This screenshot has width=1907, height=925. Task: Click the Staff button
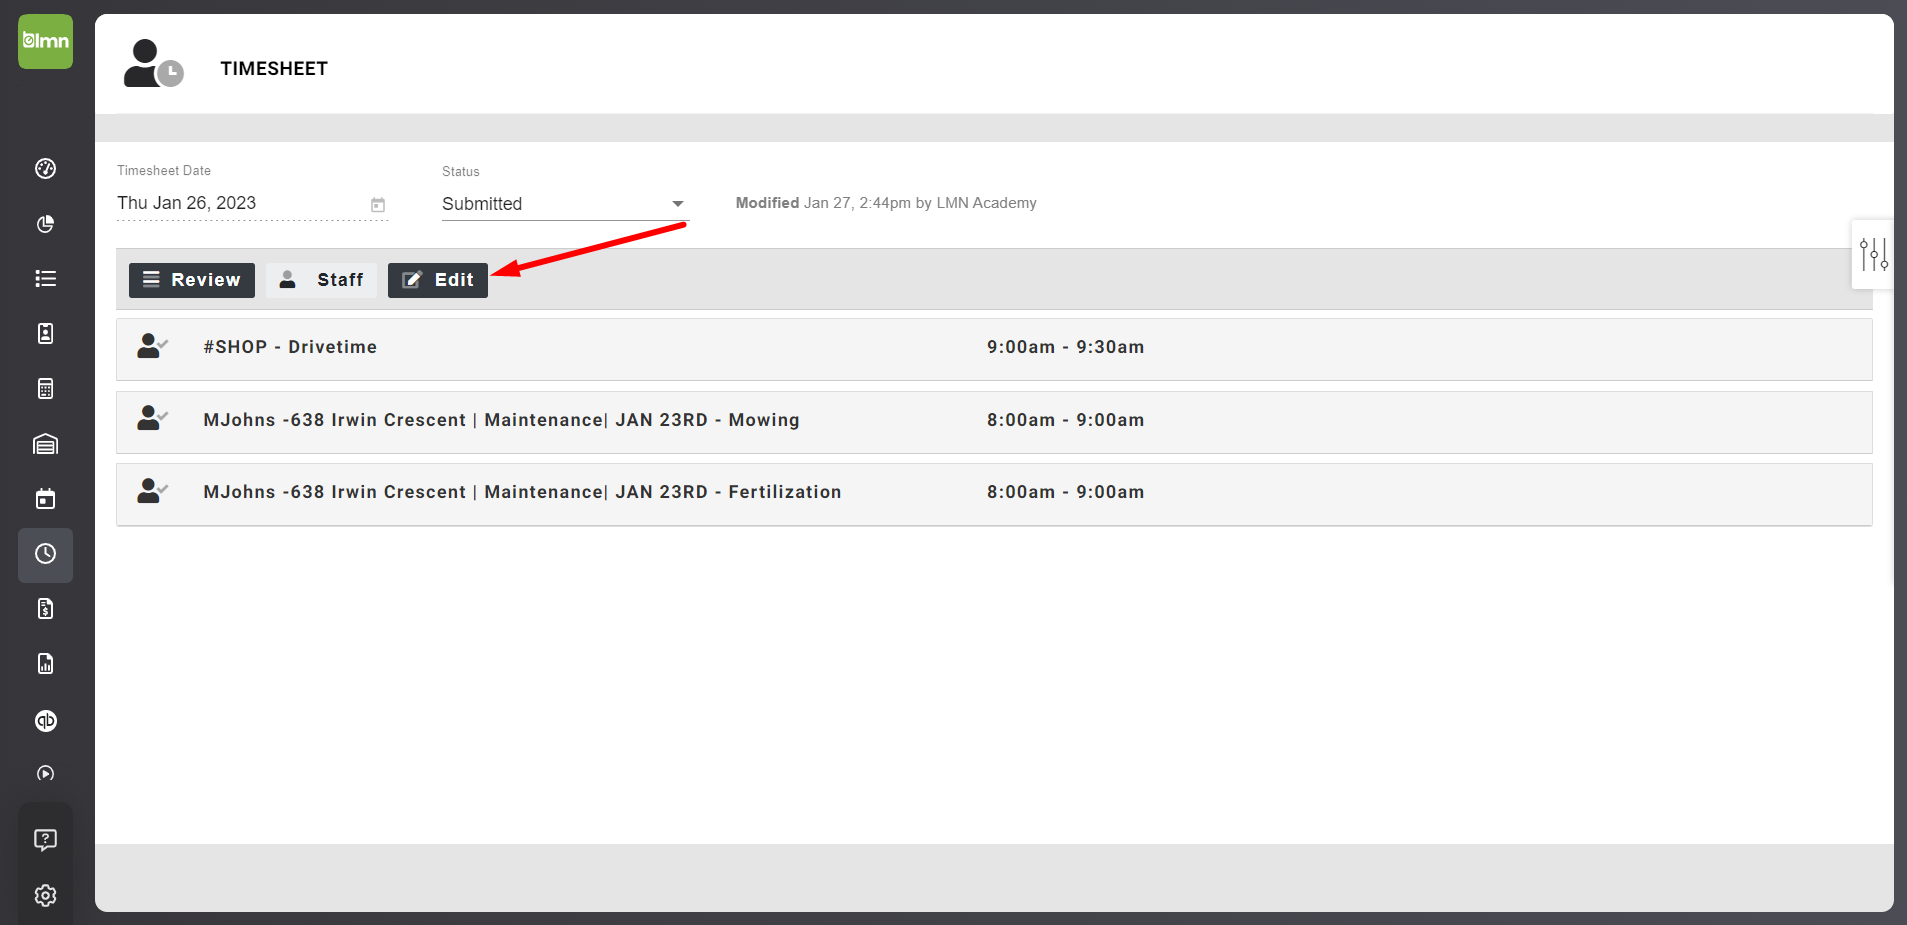pos(321,280)
